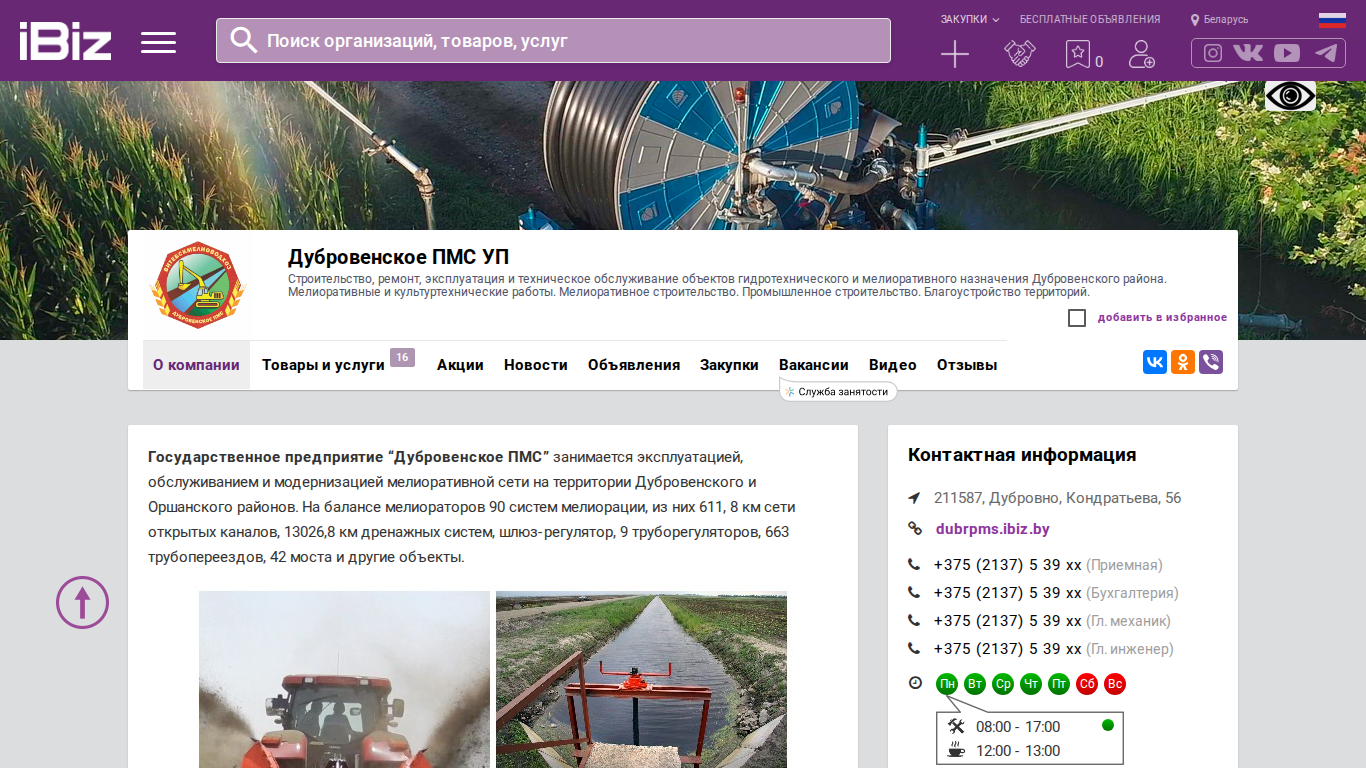
Task: Check the добавить в избранное checkbox
Action: point(1077,318)
